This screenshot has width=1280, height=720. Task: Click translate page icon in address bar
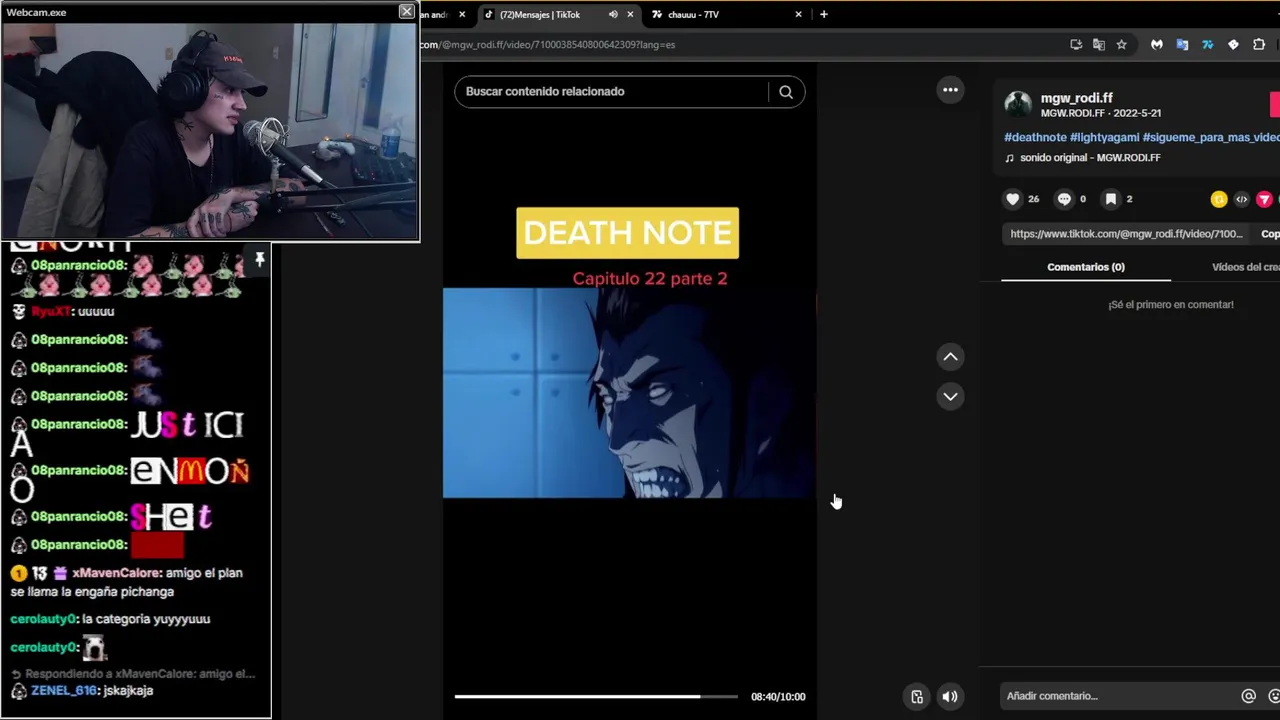tap(1098, 44)
